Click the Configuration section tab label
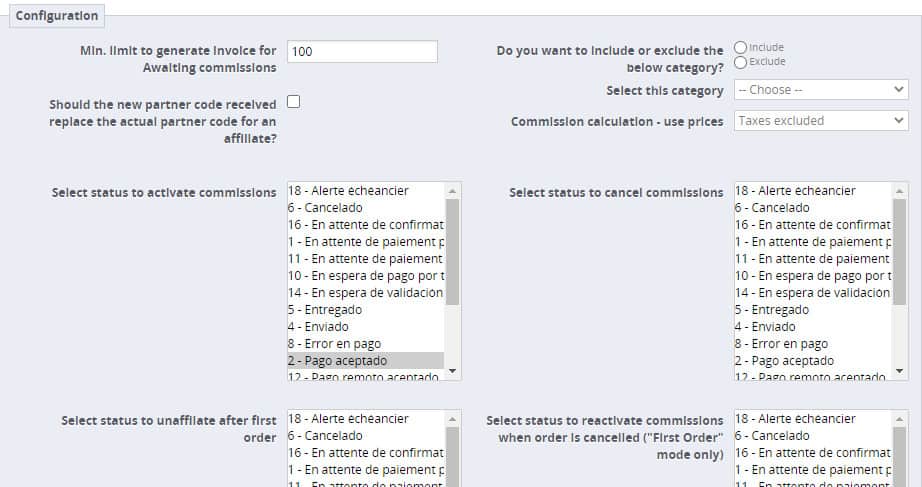The image size is (922, 487). [57, 16]
